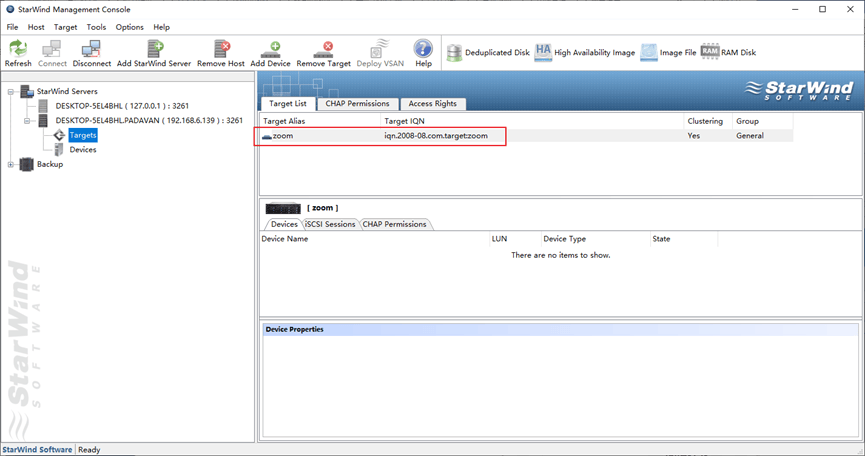The image size is (865, 456).
Task: Open the File menu
Action: (12, 27)
